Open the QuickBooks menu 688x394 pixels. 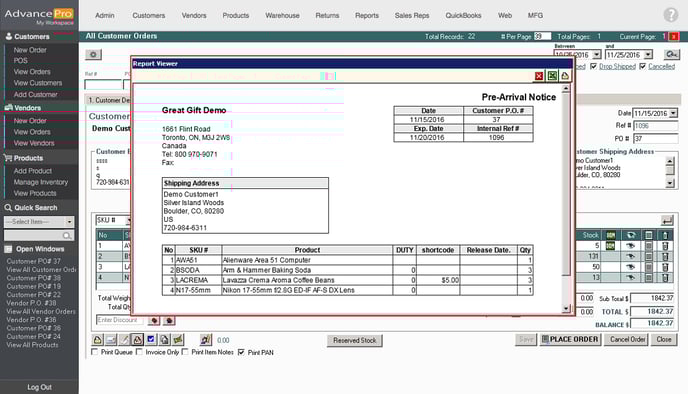463,15
